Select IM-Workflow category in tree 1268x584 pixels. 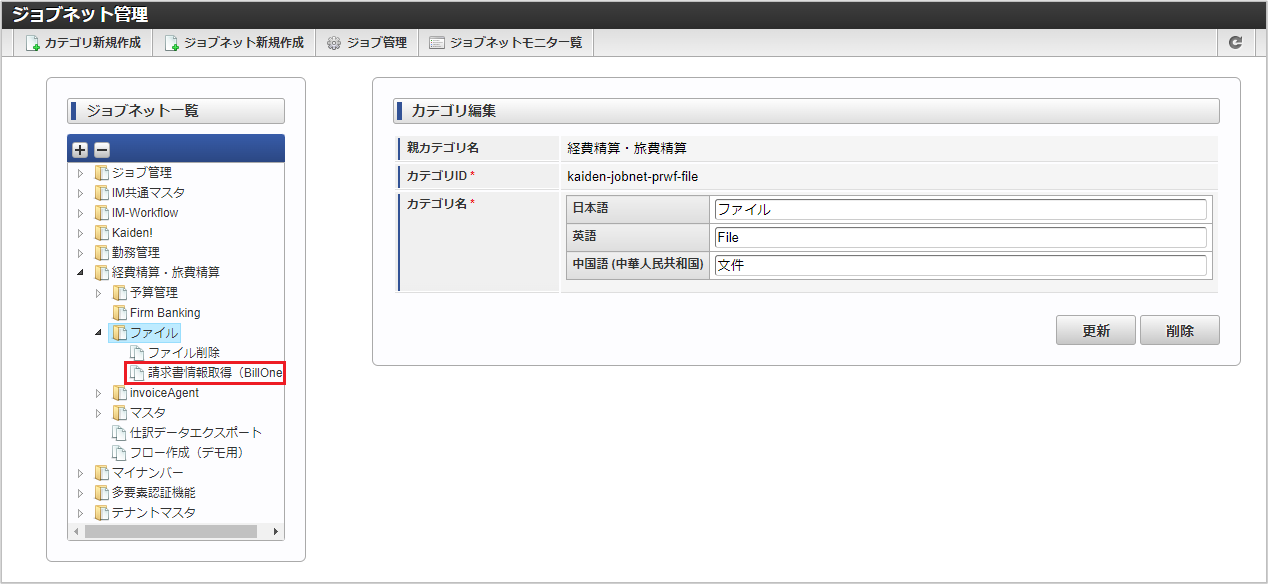[x=145, y=213]
